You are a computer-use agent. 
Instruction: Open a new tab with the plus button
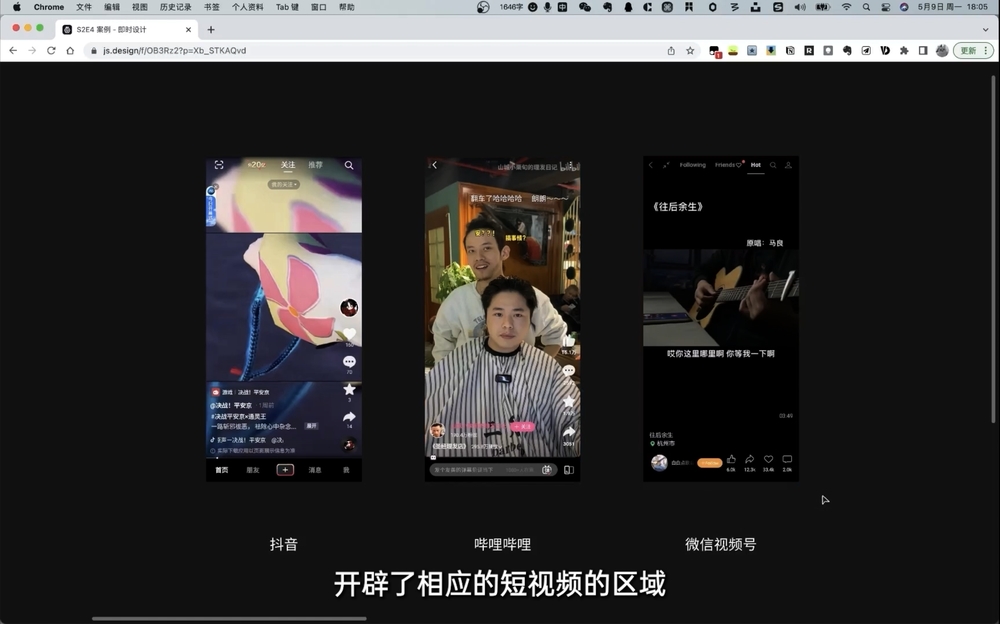[211, 29]
